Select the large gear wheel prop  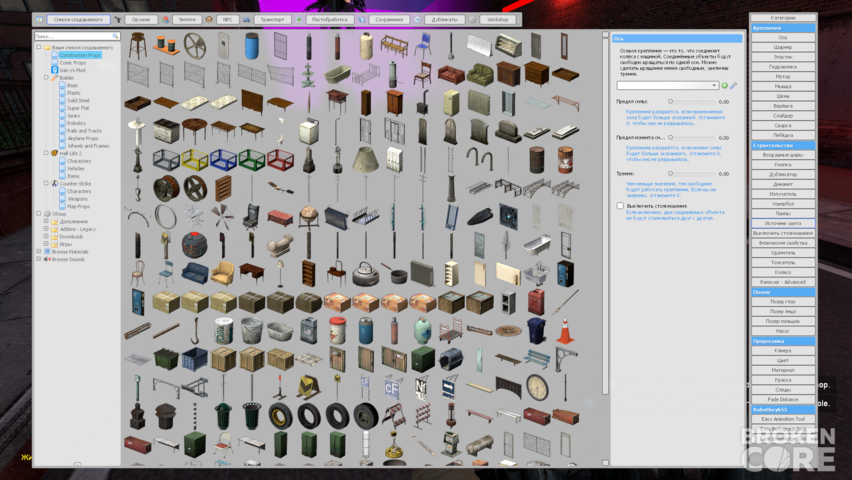click(x=195, y=46)
